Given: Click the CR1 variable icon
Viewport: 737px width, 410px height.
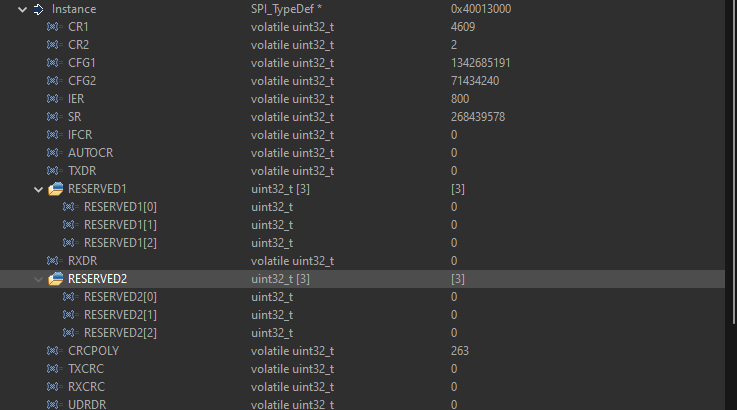Looking at the screenshot, I should (x=53, y=27).
